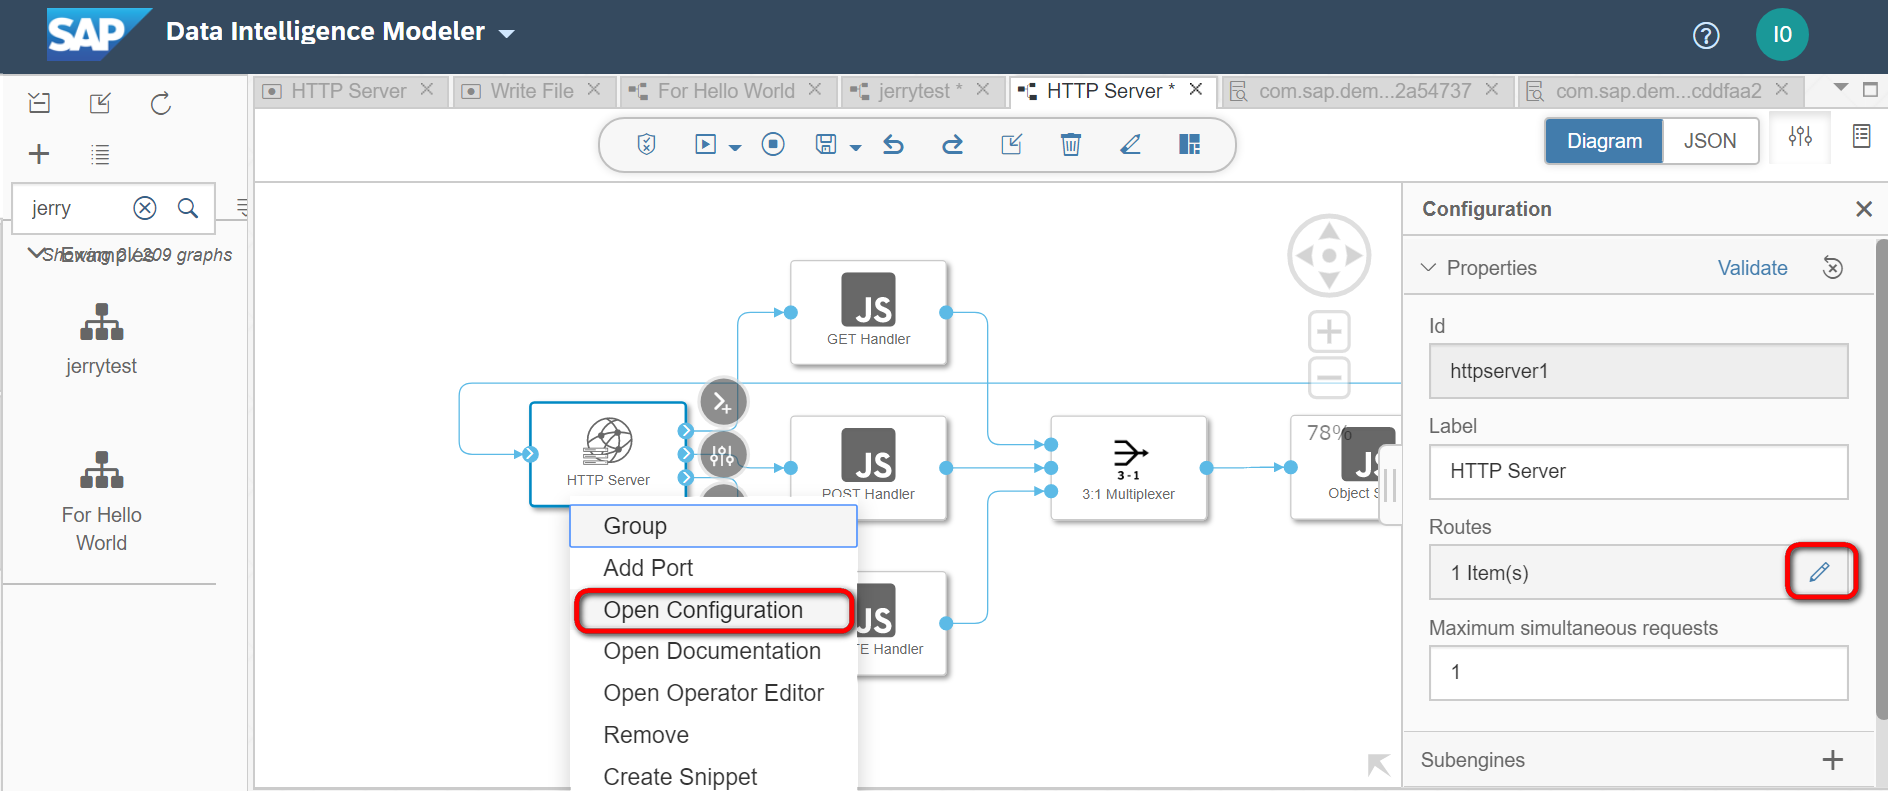Screen dimensions: 1888x791
Task: Select Open Operator Editor in context menu
Action: (713, 693)
